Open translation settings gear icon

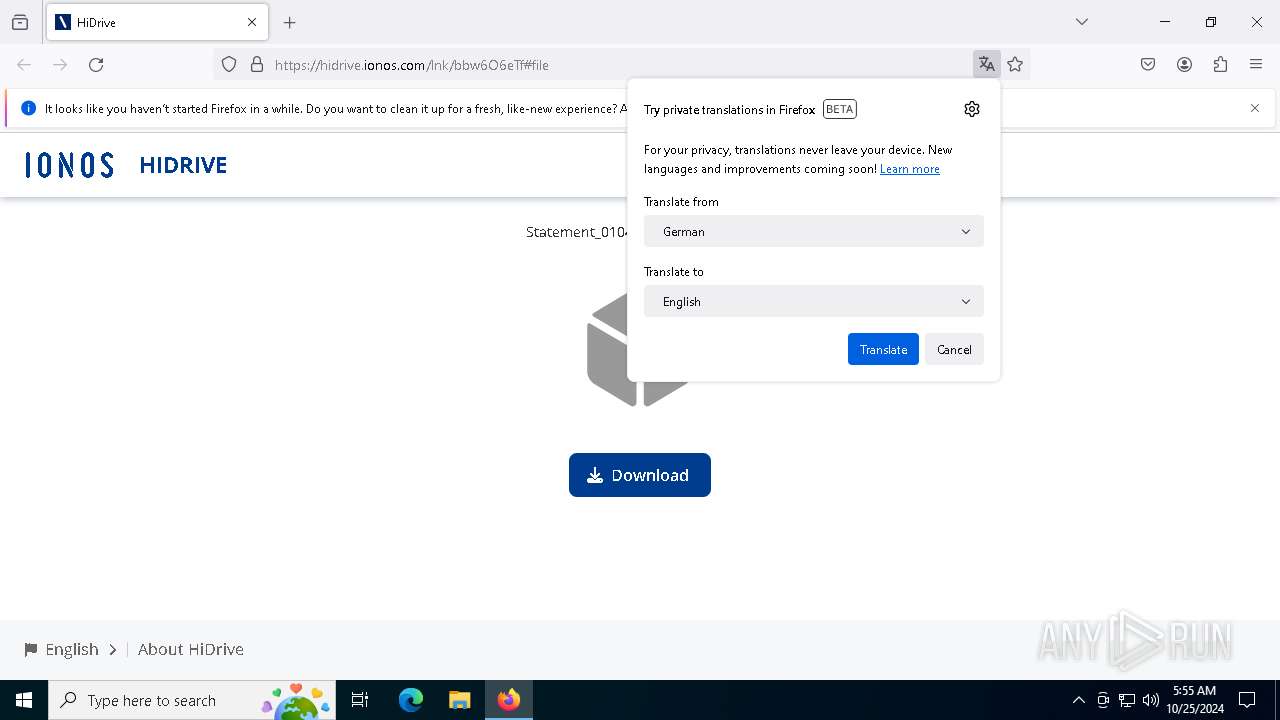click(972, 109)
